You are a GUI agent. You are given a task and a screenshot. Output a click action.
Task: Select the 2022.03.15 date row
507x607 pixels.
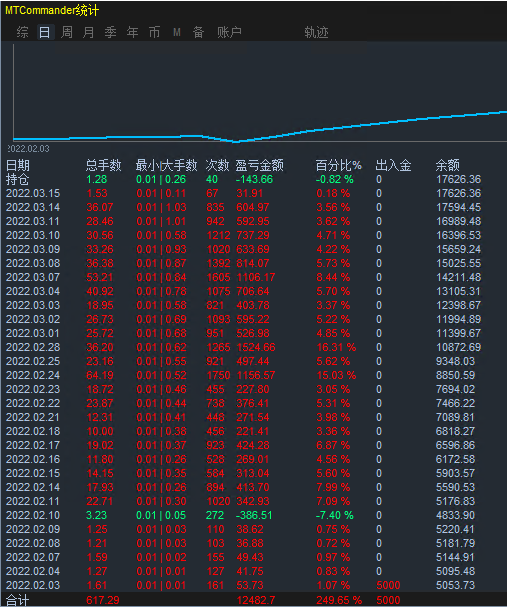click(x=33, y=194)
